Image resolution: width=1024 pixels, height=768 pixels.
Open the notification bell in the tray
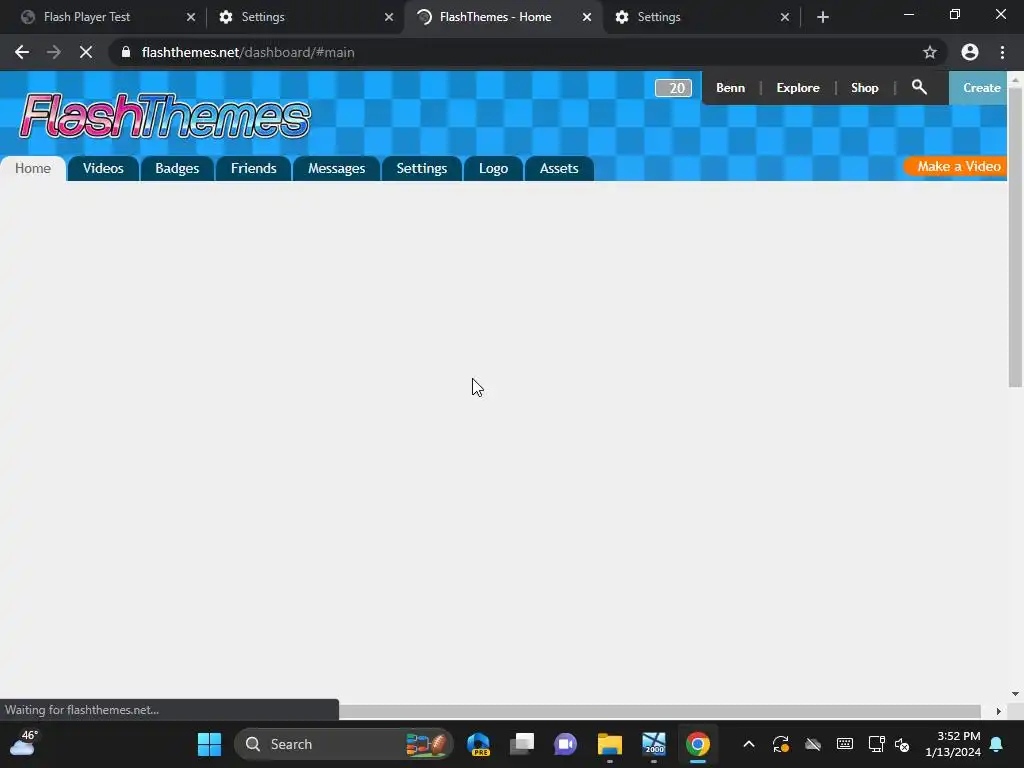click(x=997, y=744)
